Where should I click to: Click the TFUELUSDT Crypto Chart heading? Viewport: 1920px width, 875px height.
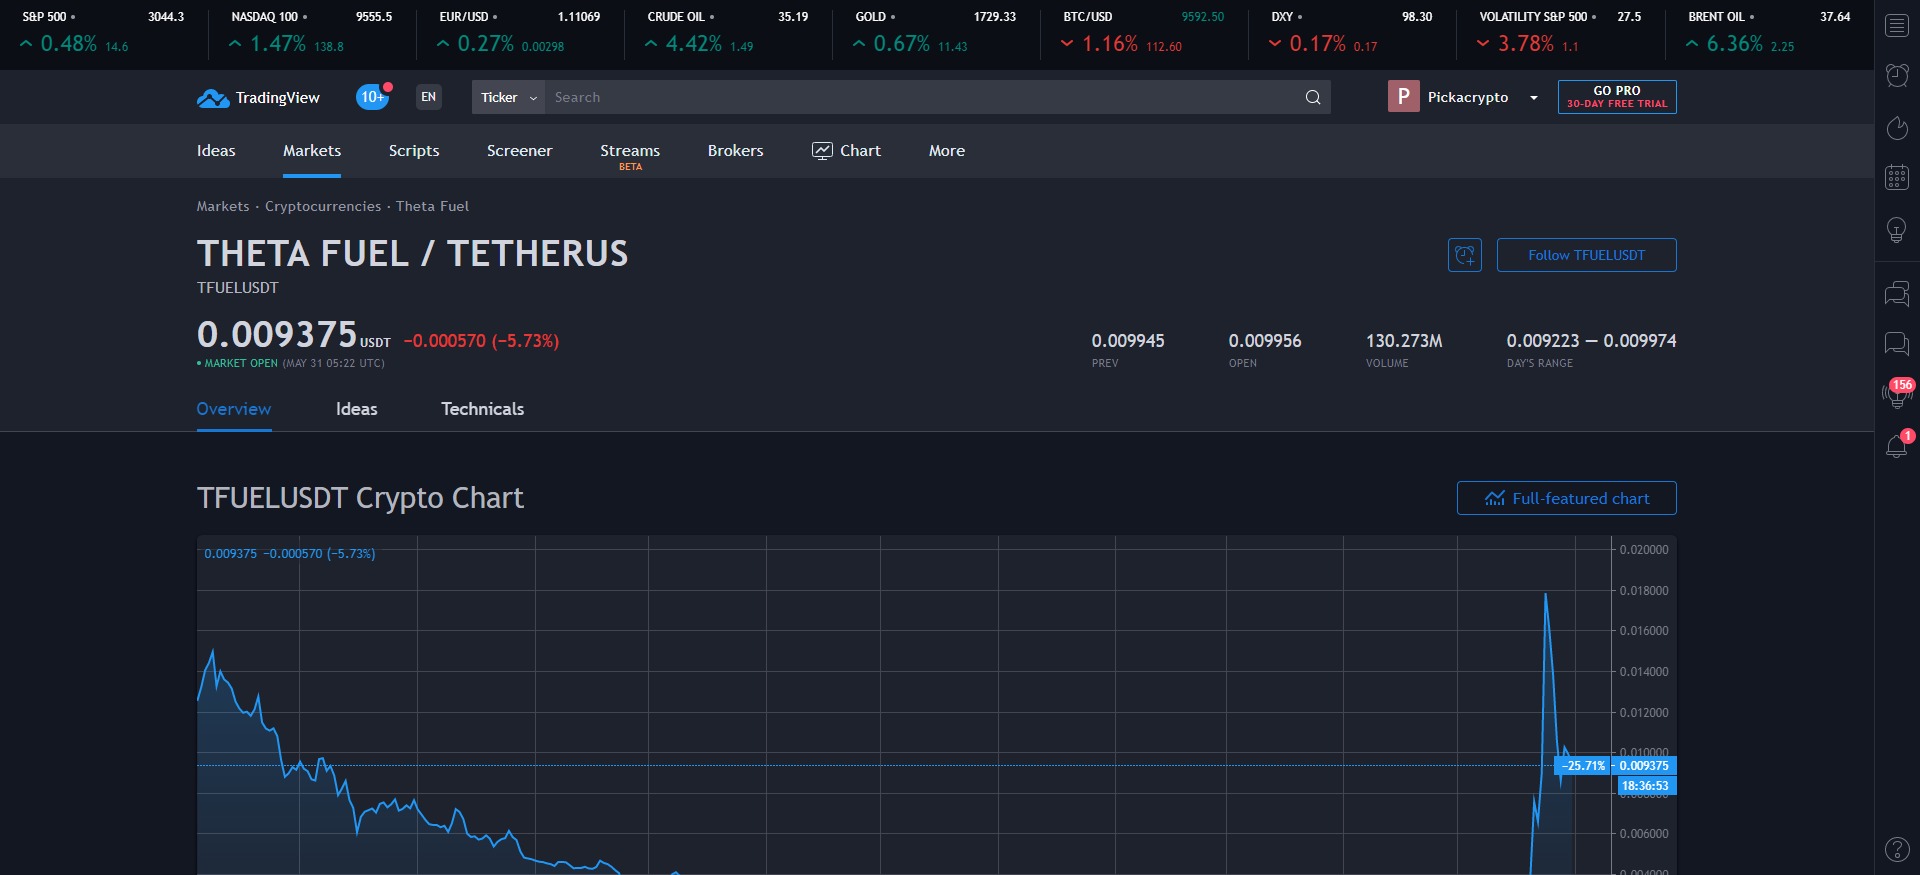[360, 498]
